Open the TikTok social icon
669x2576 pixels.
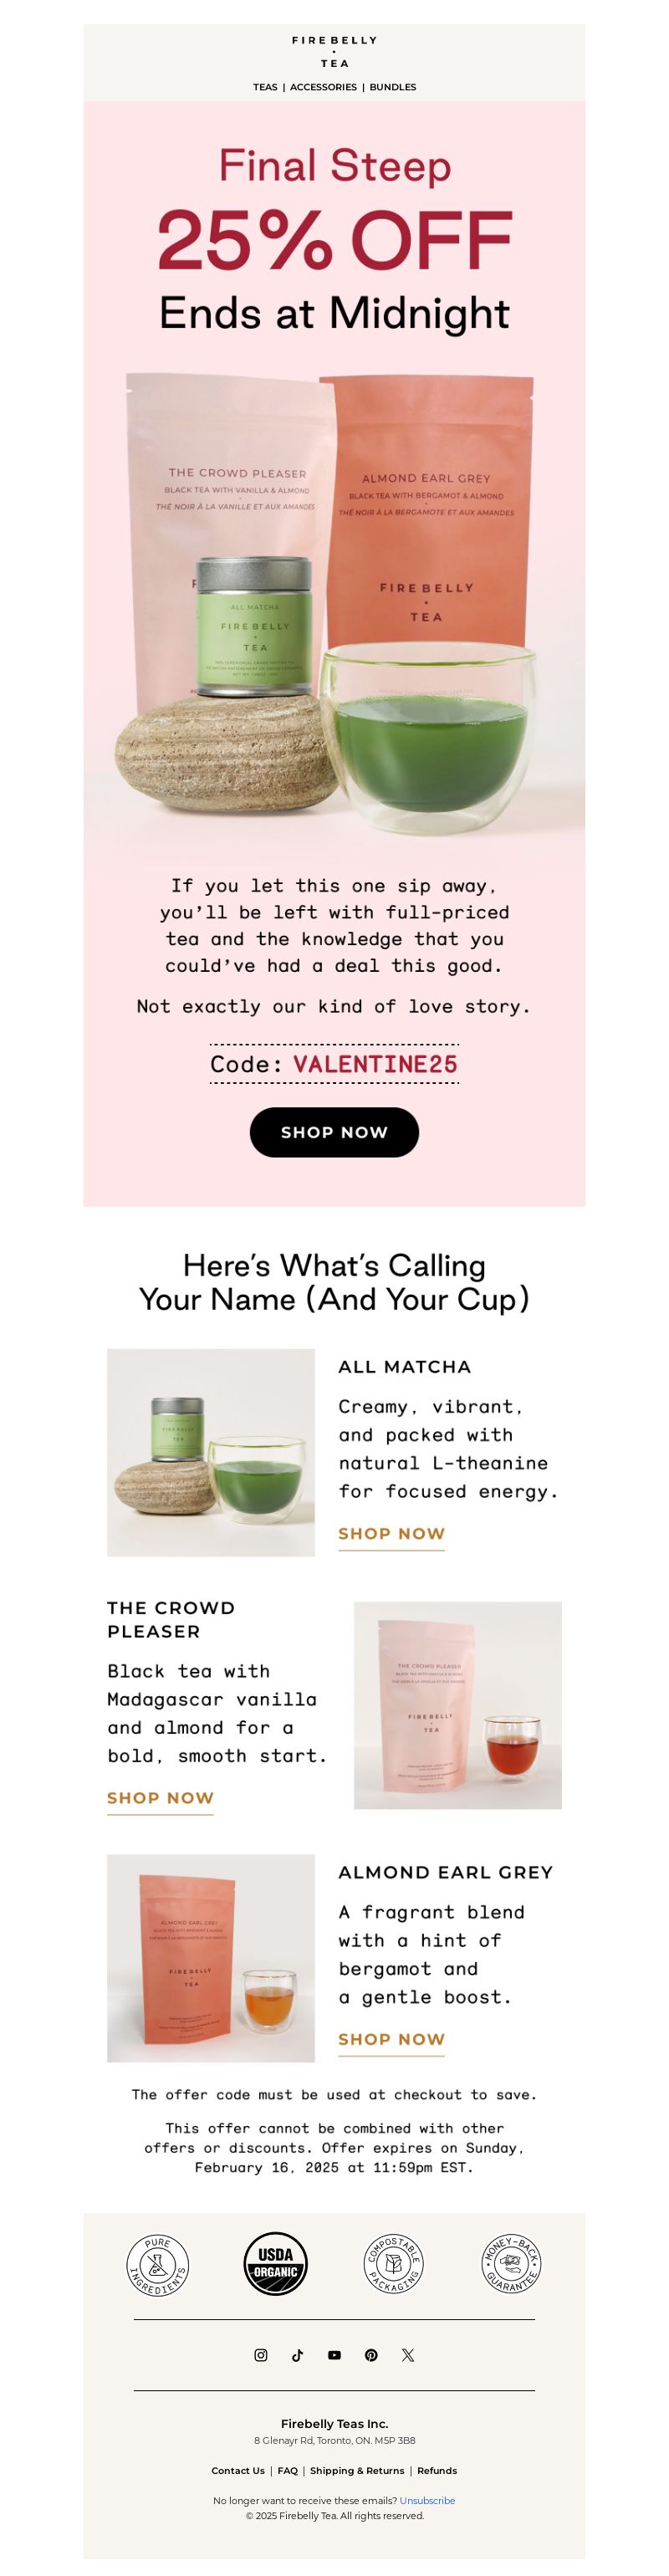[x=297, y=2354]
